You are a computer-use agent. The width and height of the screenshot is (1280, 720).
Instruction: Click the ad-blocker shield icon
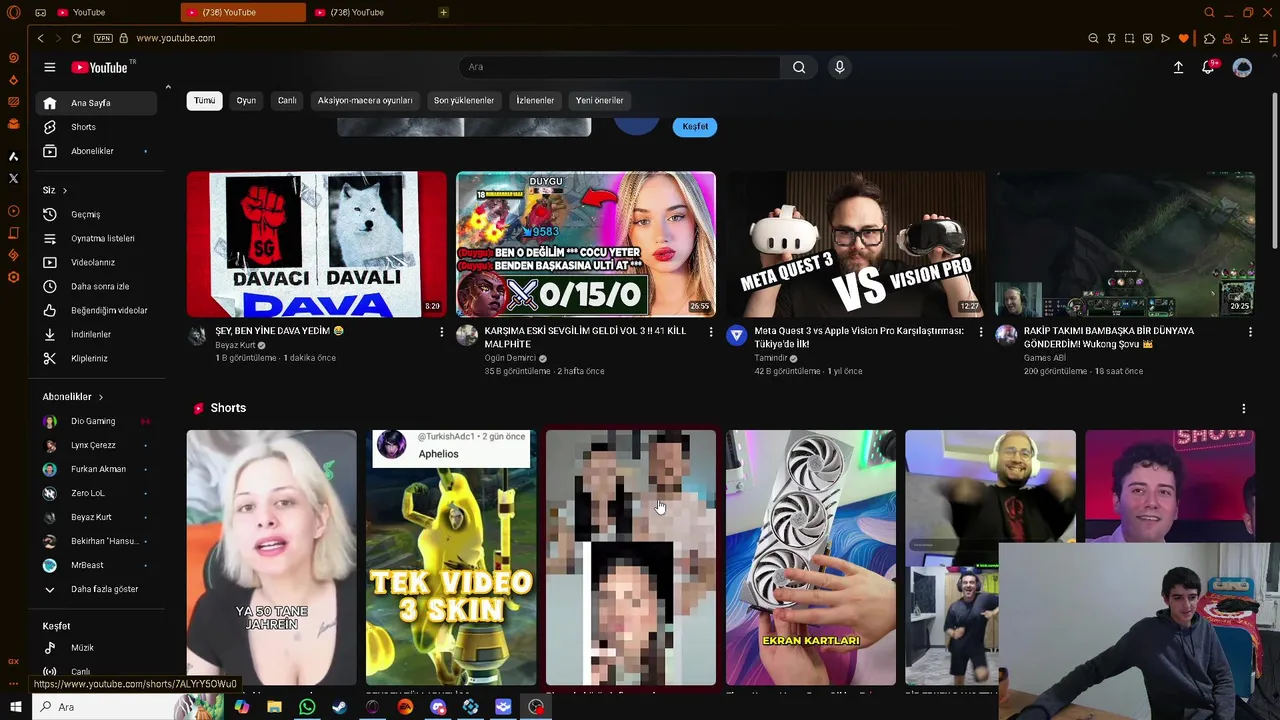point(1147,38)
